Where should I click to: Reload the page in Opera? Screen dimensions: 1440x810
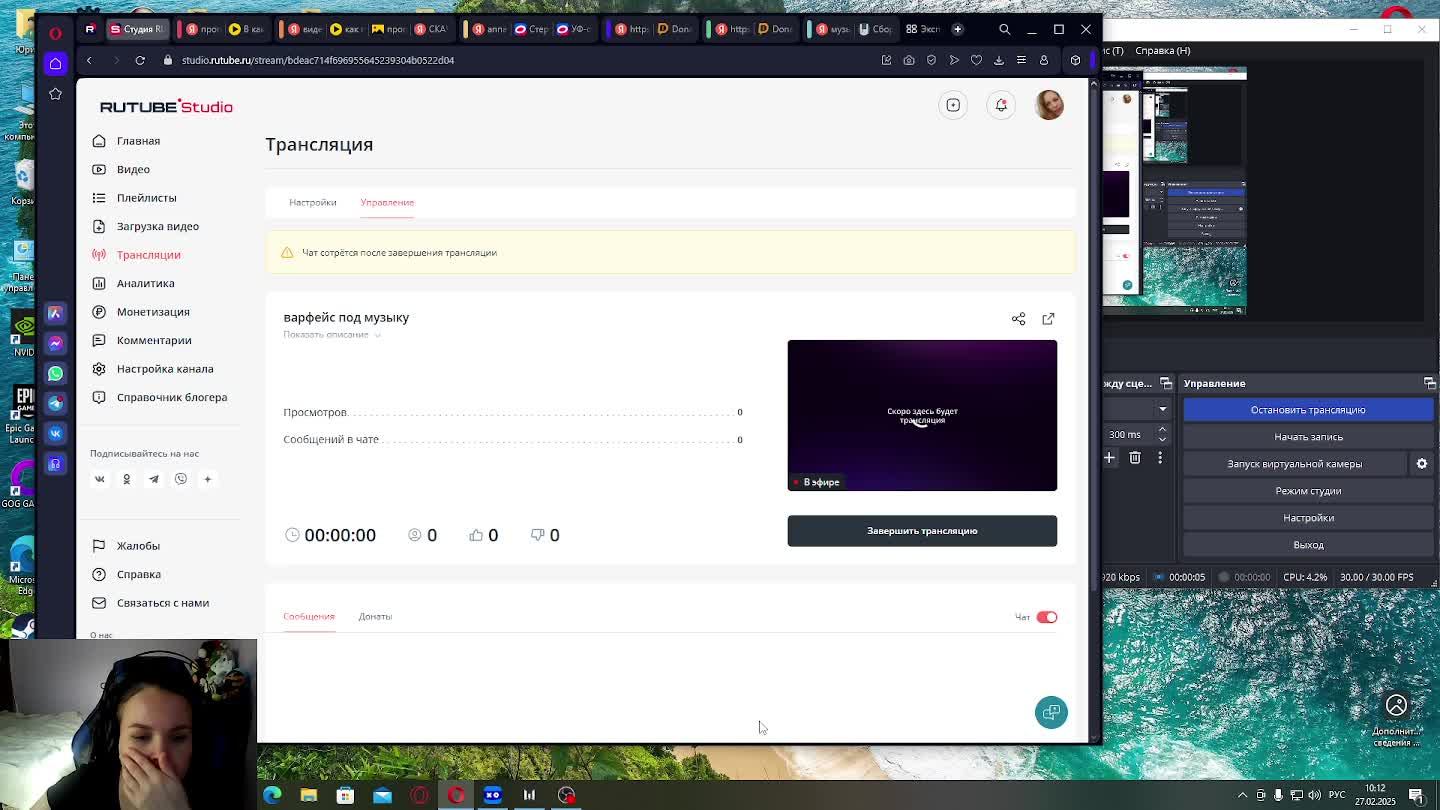pos(140,60)
